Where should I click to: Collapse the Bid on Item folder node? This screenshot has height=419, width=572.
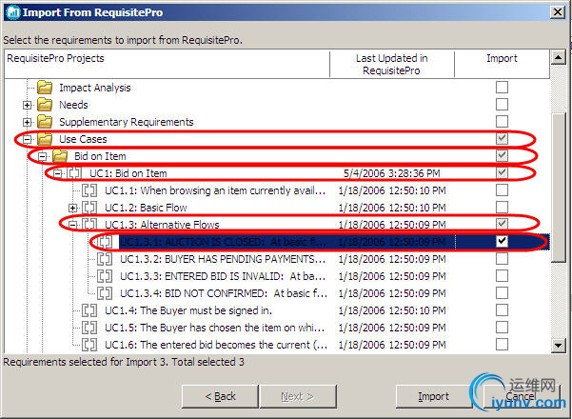click(42, 156)
